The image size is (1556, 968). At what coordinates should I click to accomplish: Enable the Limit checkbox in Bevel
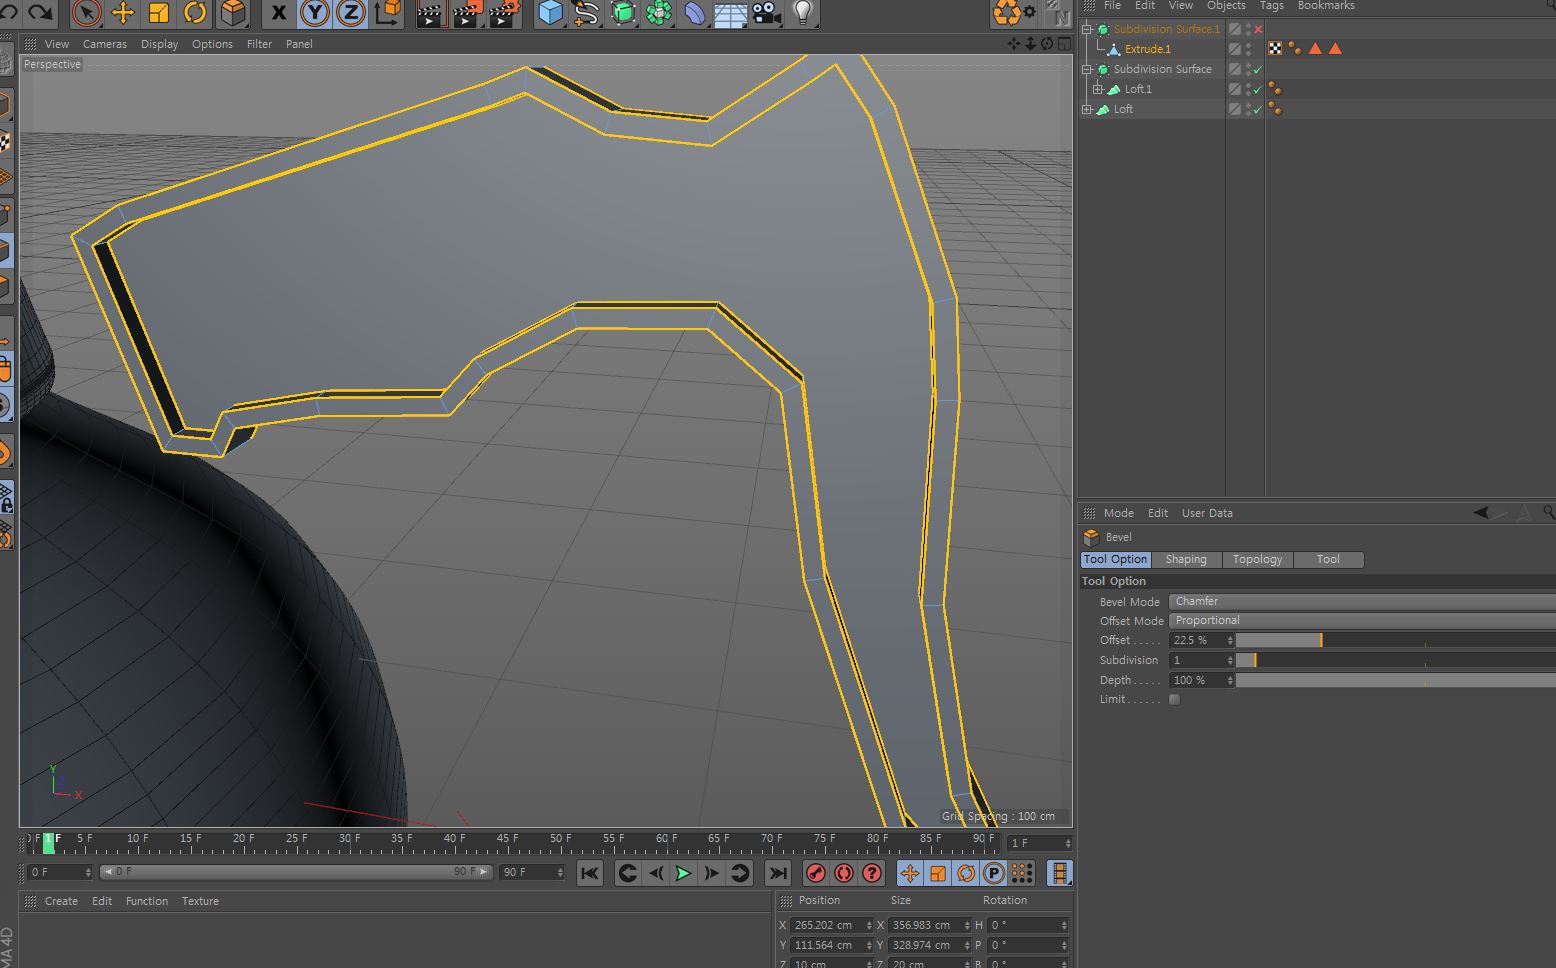[1175, 699]
